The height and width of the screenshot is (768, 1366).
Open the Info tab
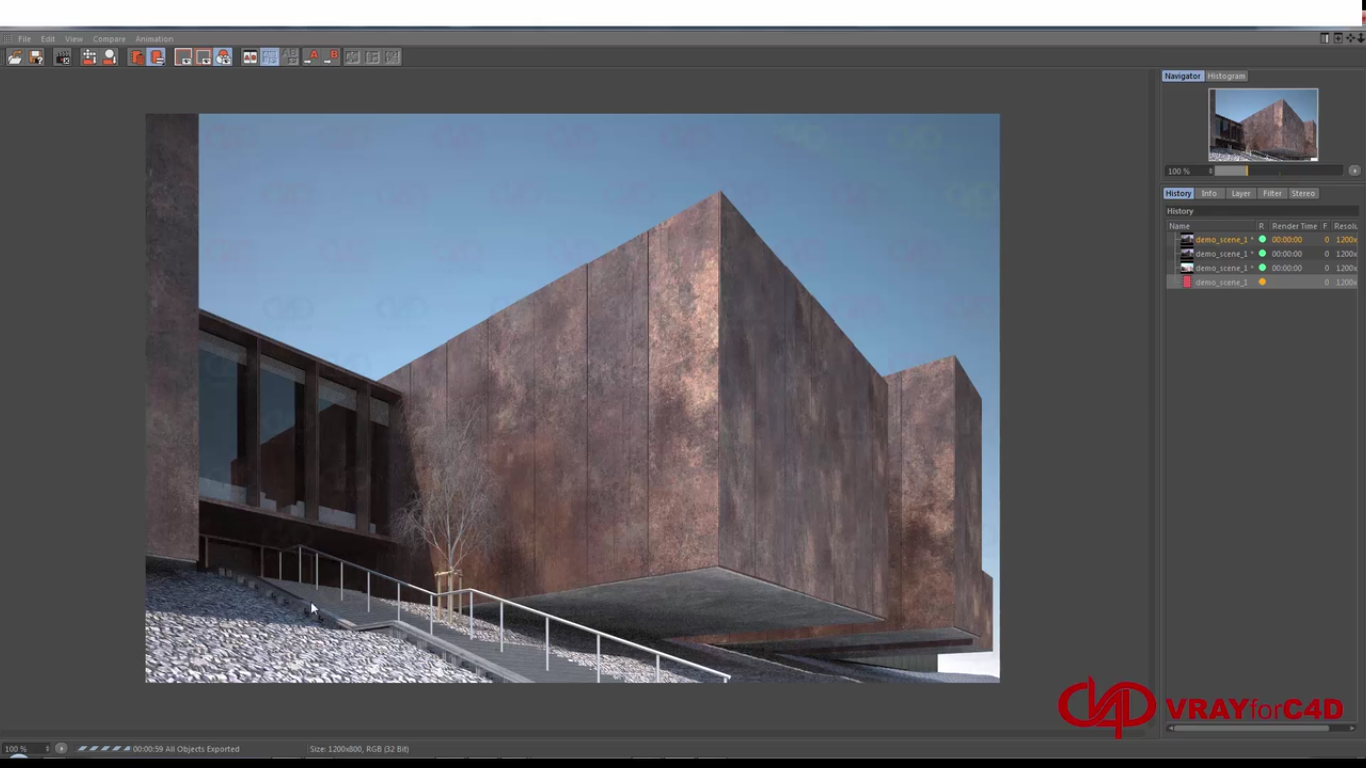pos(1209,193)
